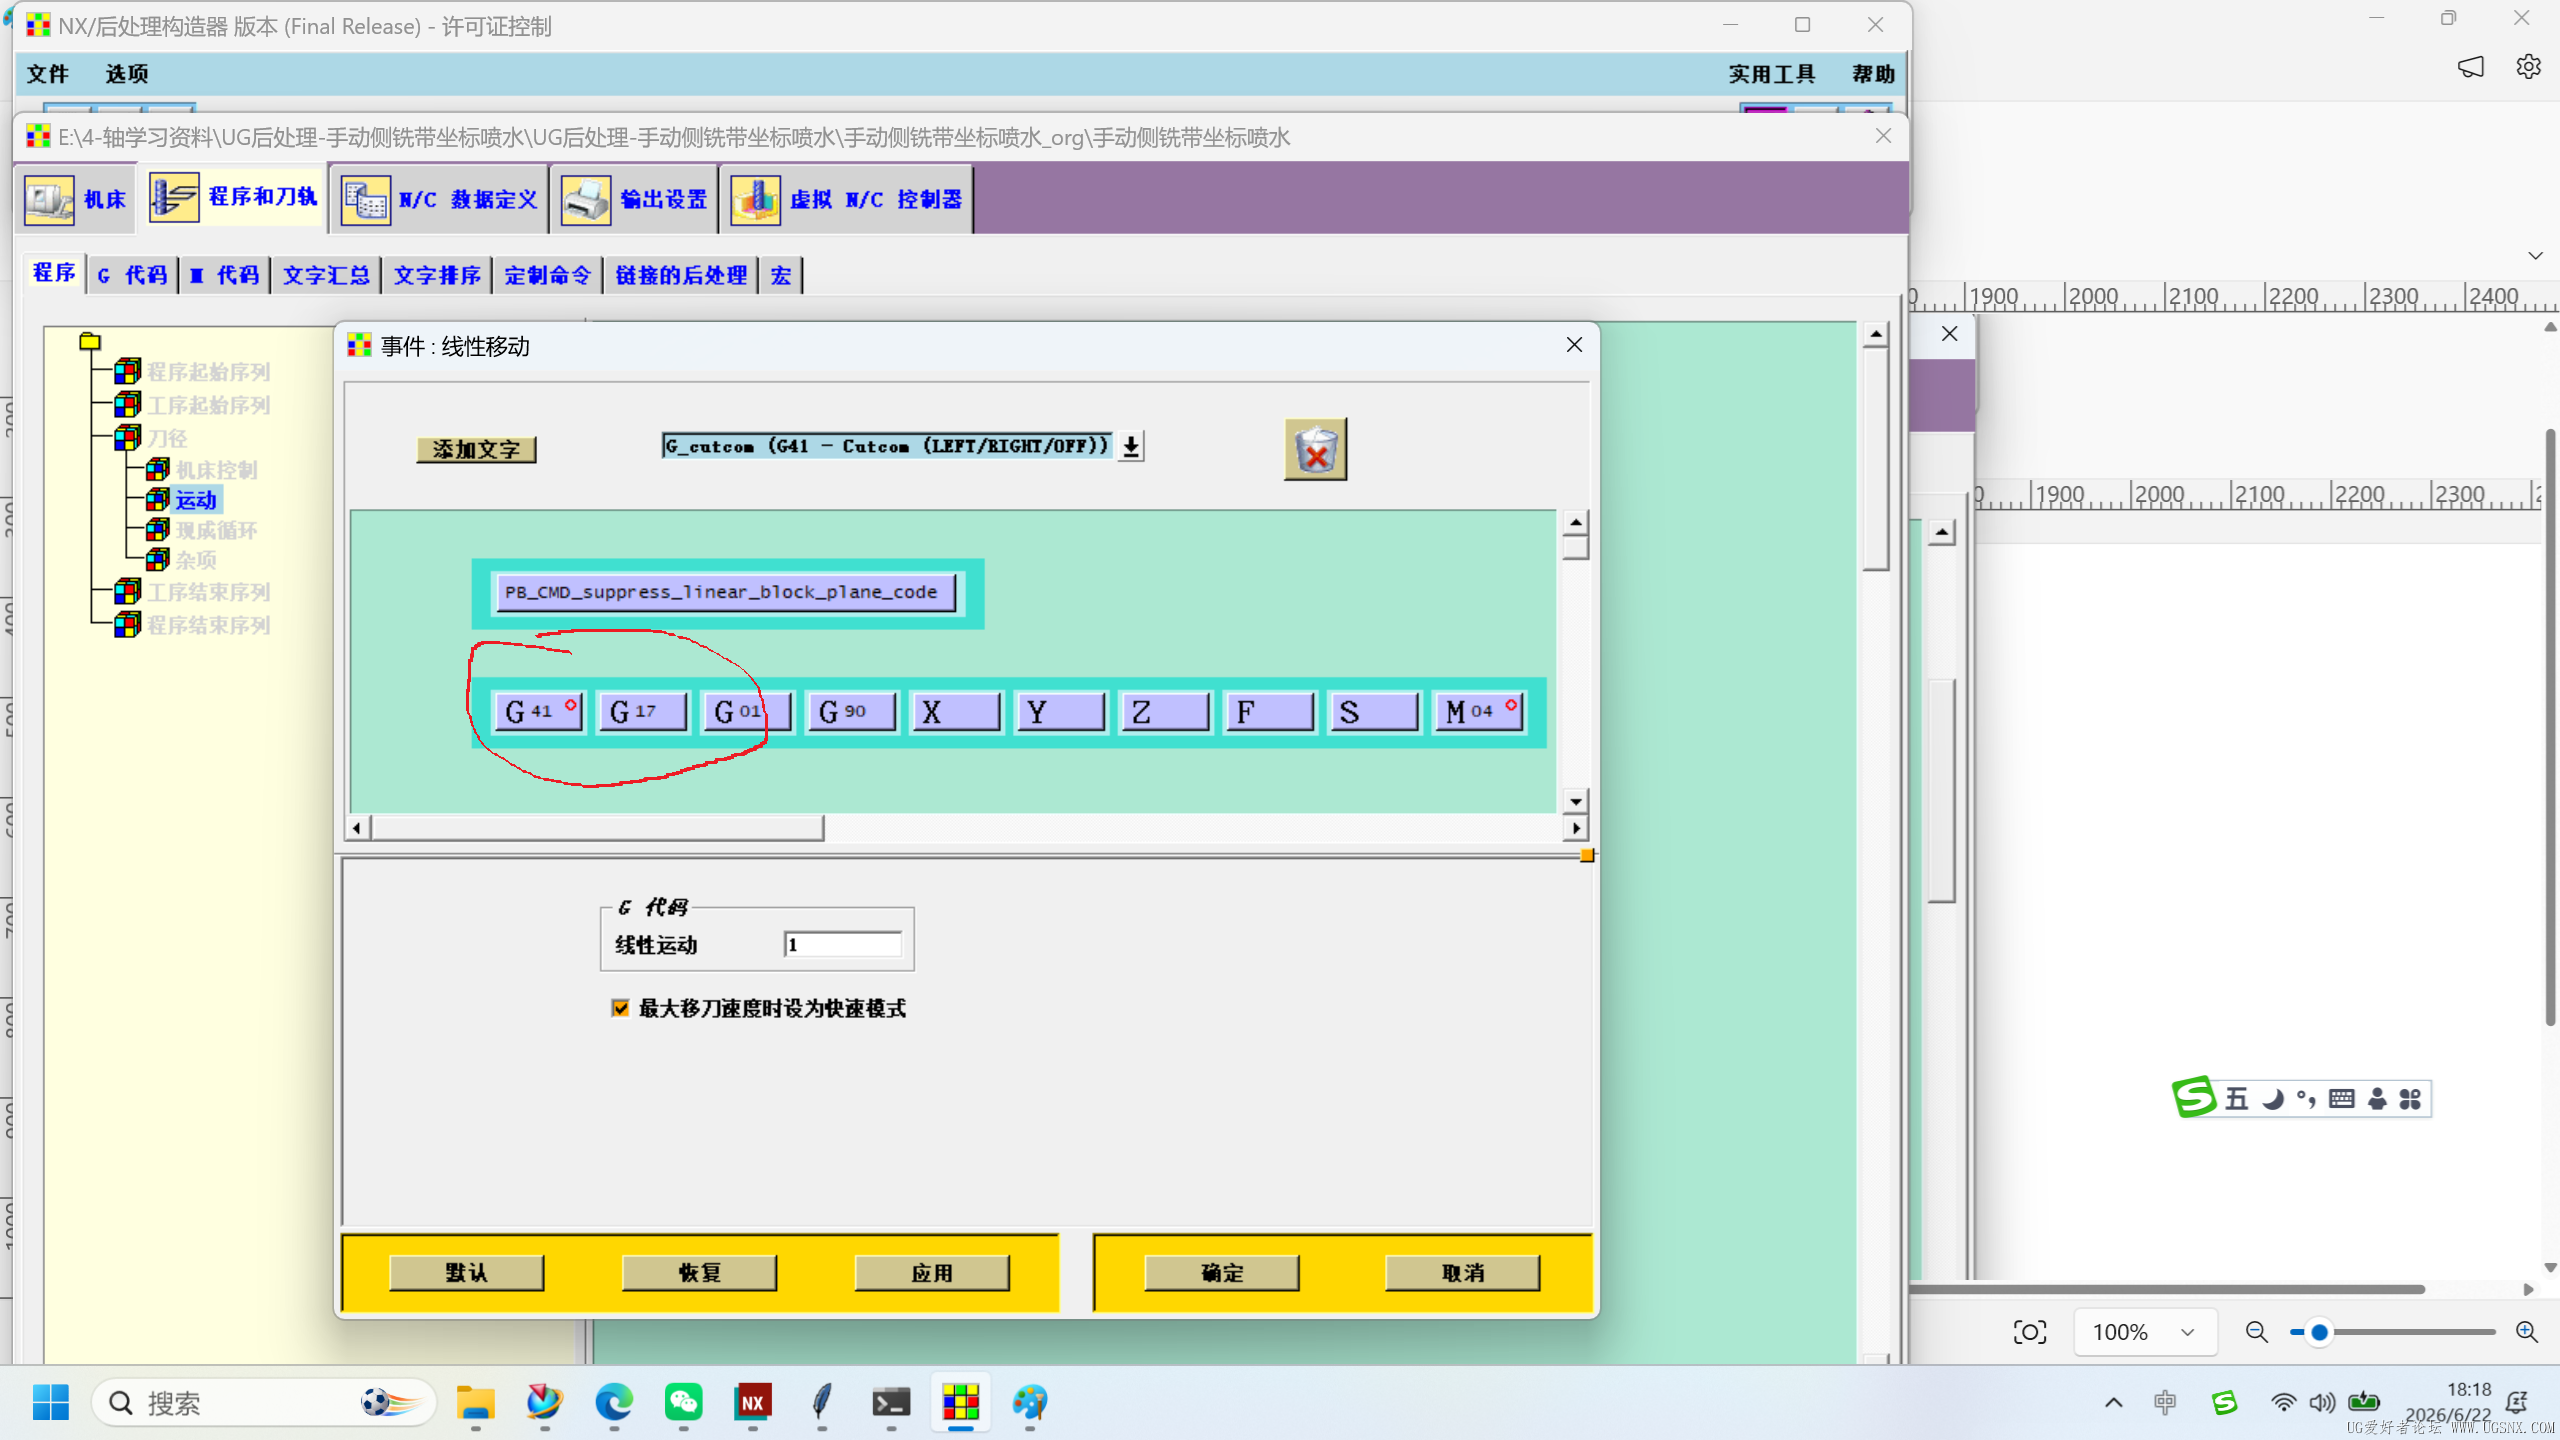Click the 默认 button

[466, 1273]
